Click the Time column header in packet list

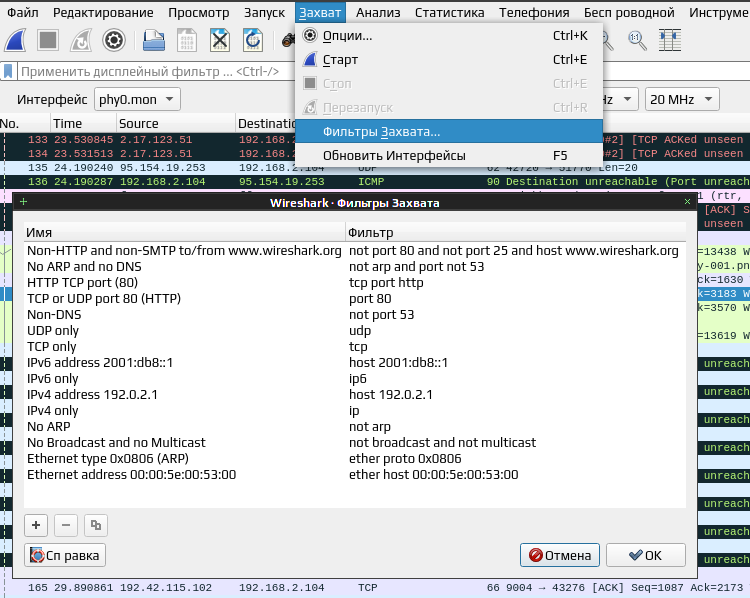click(83, 123)
